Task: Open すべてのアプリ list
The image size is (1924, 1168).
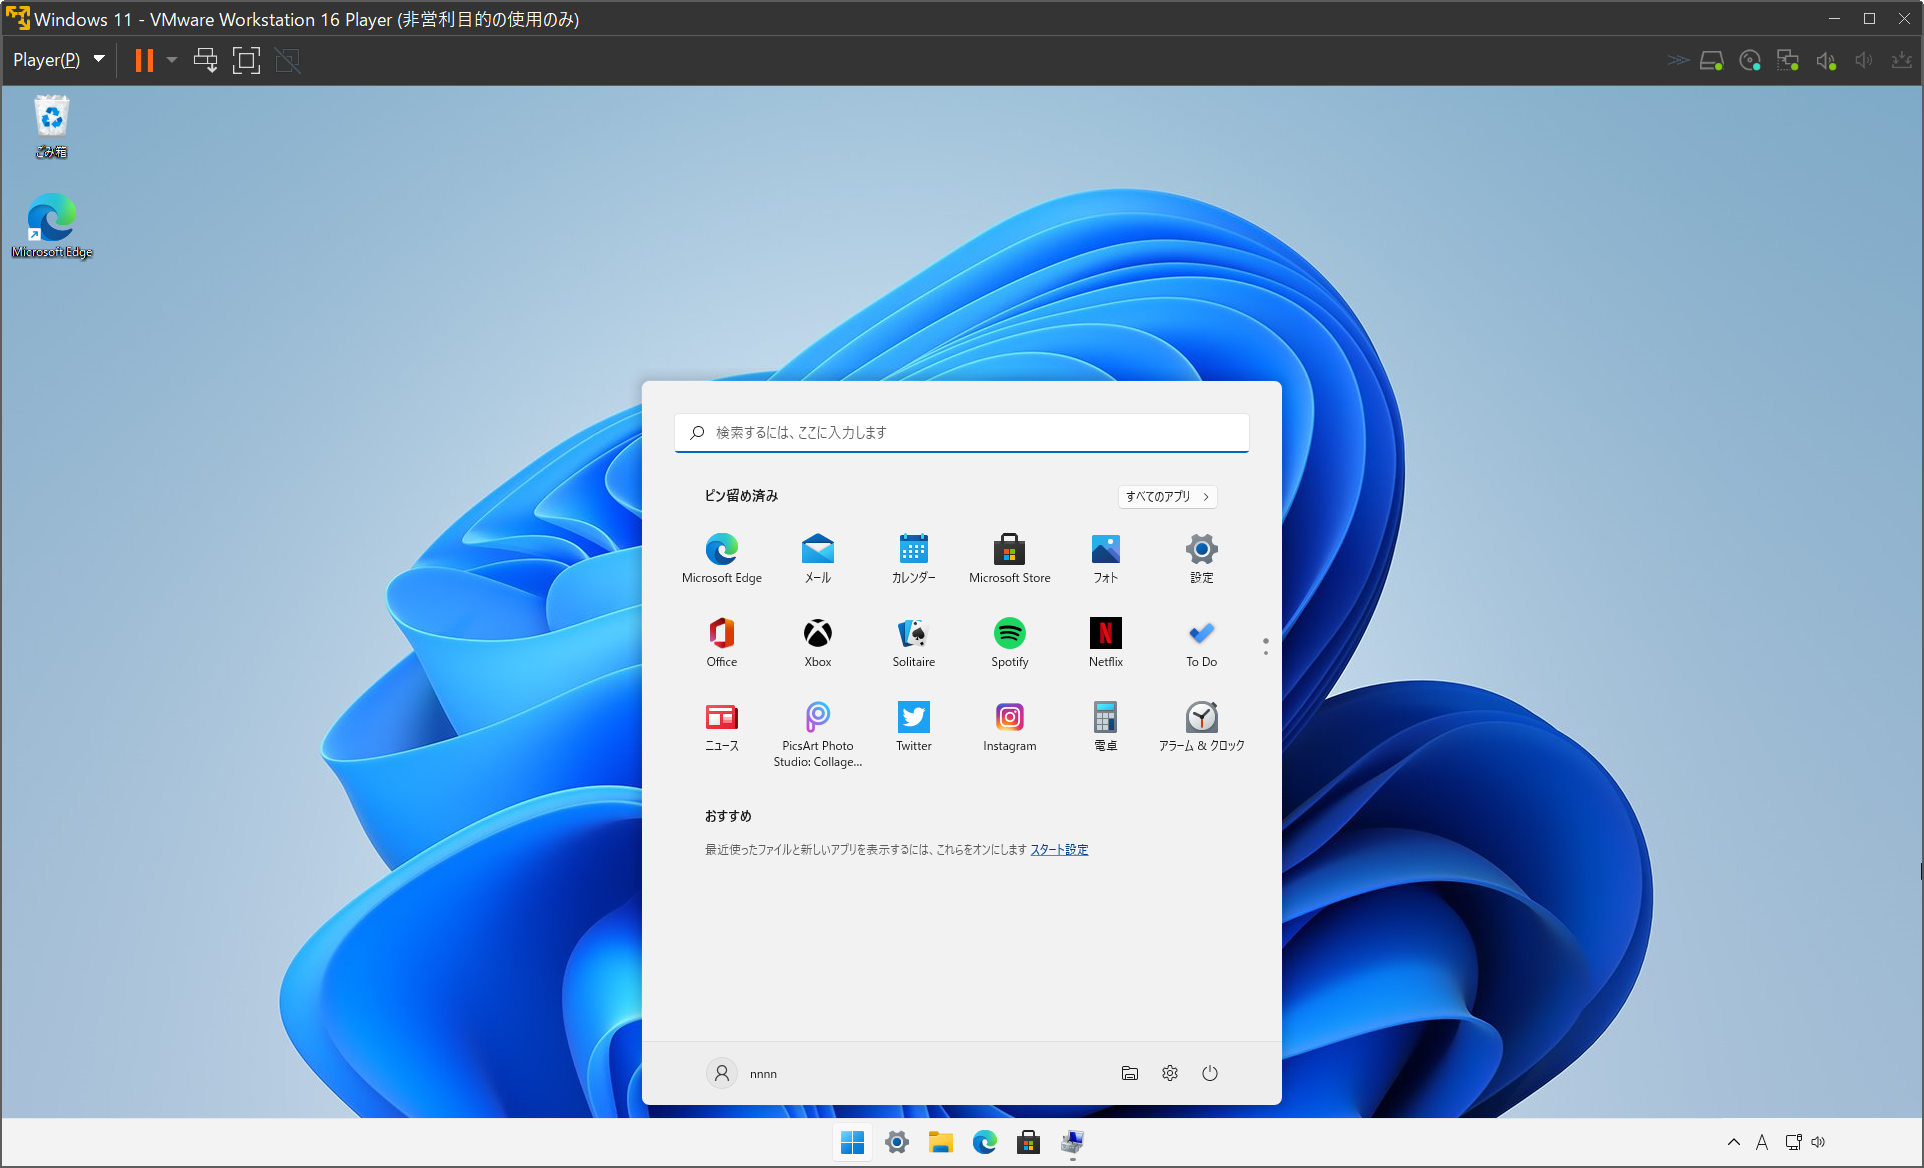Action: click(1167, 496)
